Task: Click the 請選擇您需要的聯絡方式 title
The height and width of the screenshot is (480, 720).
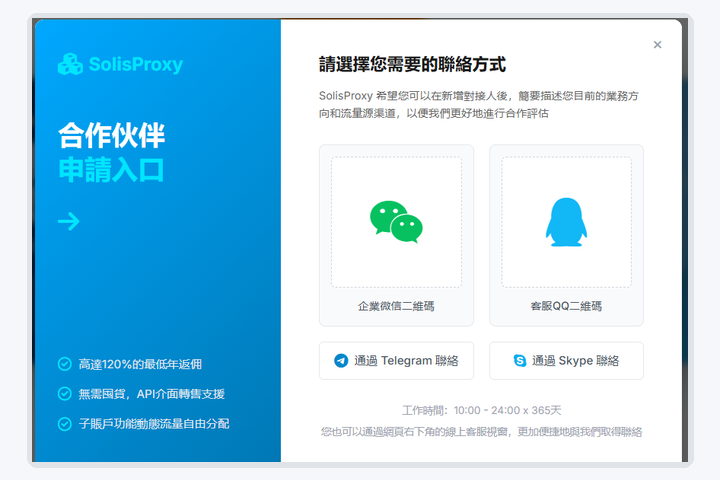Action: pos(412,64)
